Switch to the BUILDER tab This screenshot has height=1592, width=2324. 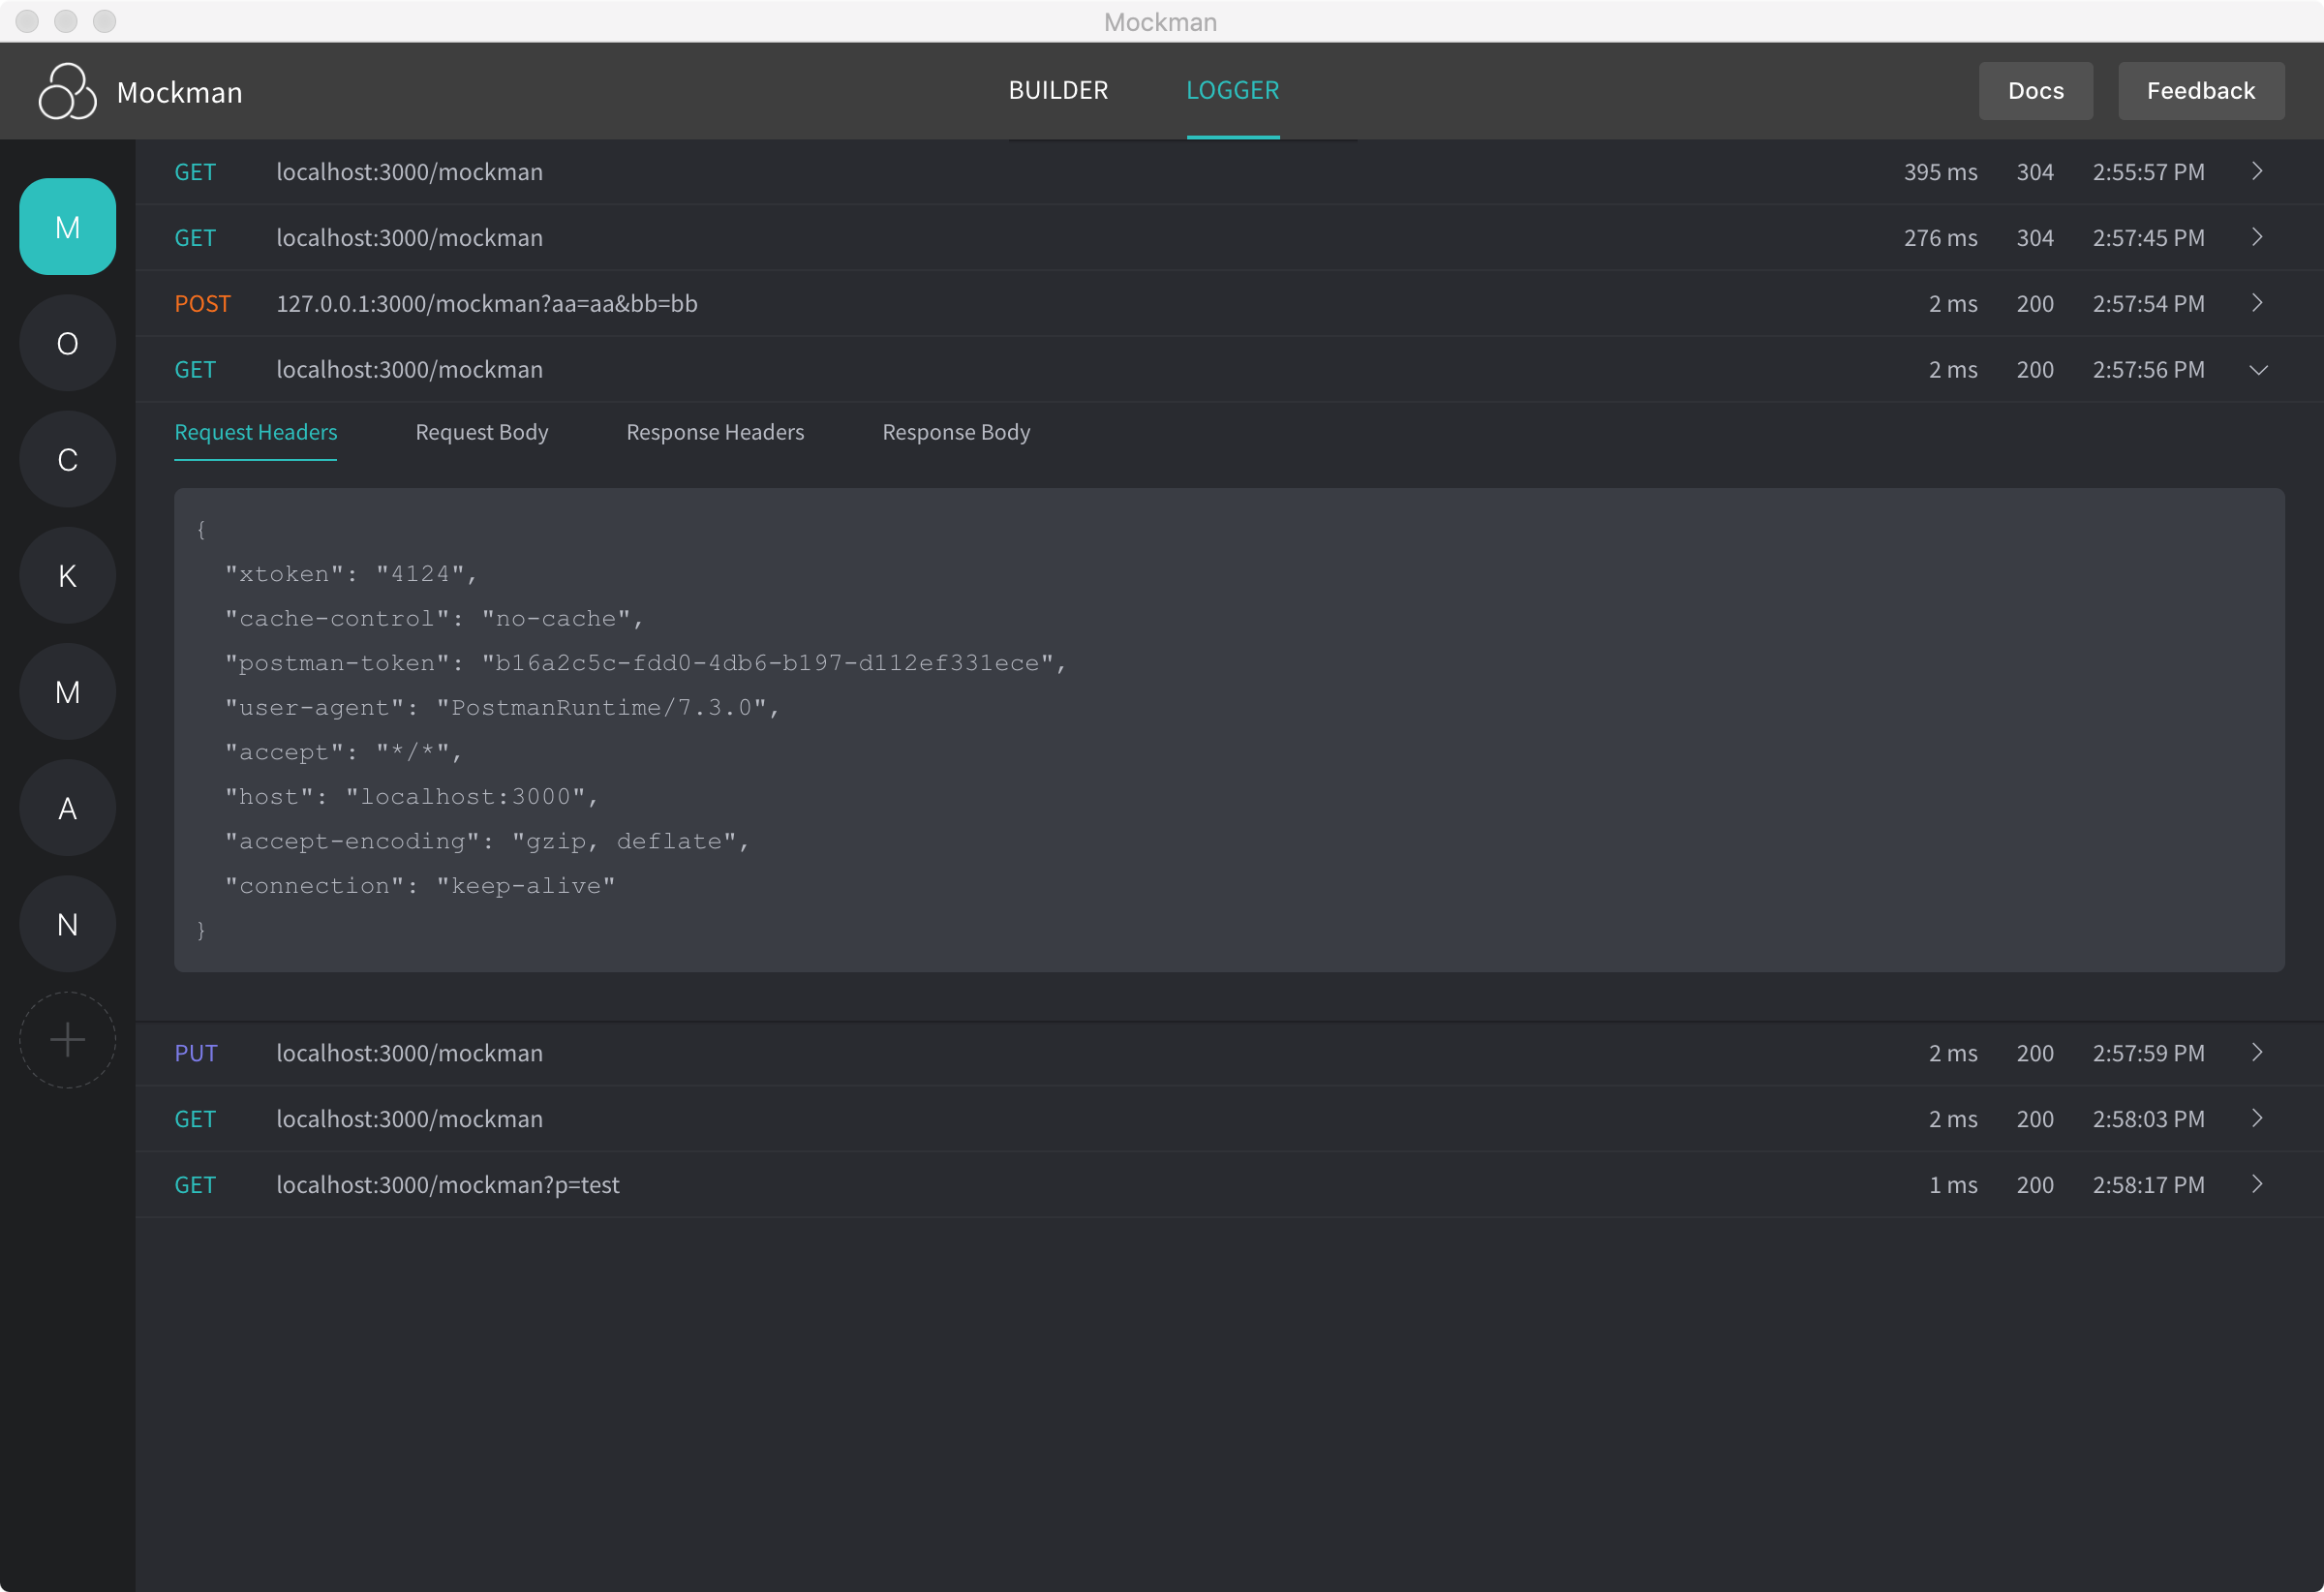[x=1058, y=90]
